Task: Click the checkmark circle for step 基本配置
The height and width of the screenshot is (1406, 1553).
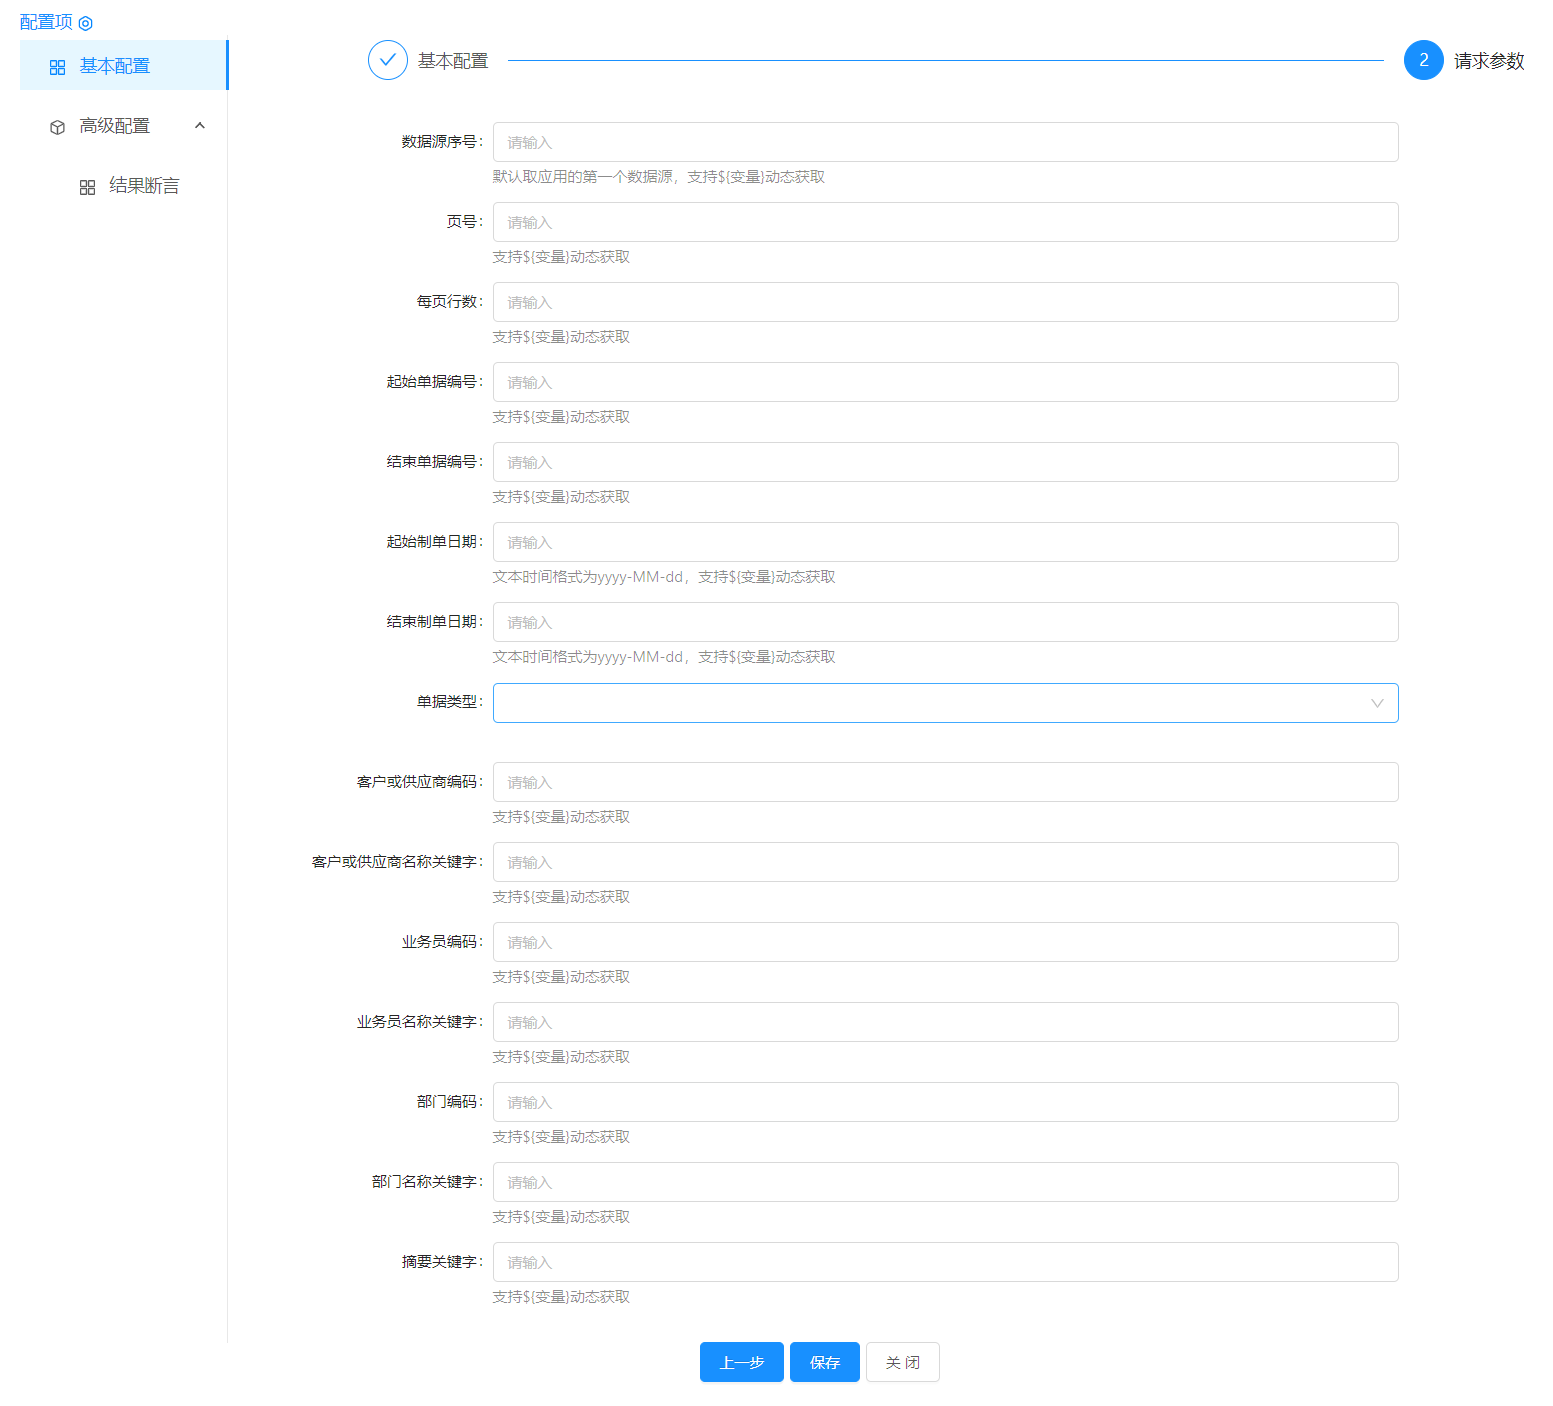Action: 388,60
